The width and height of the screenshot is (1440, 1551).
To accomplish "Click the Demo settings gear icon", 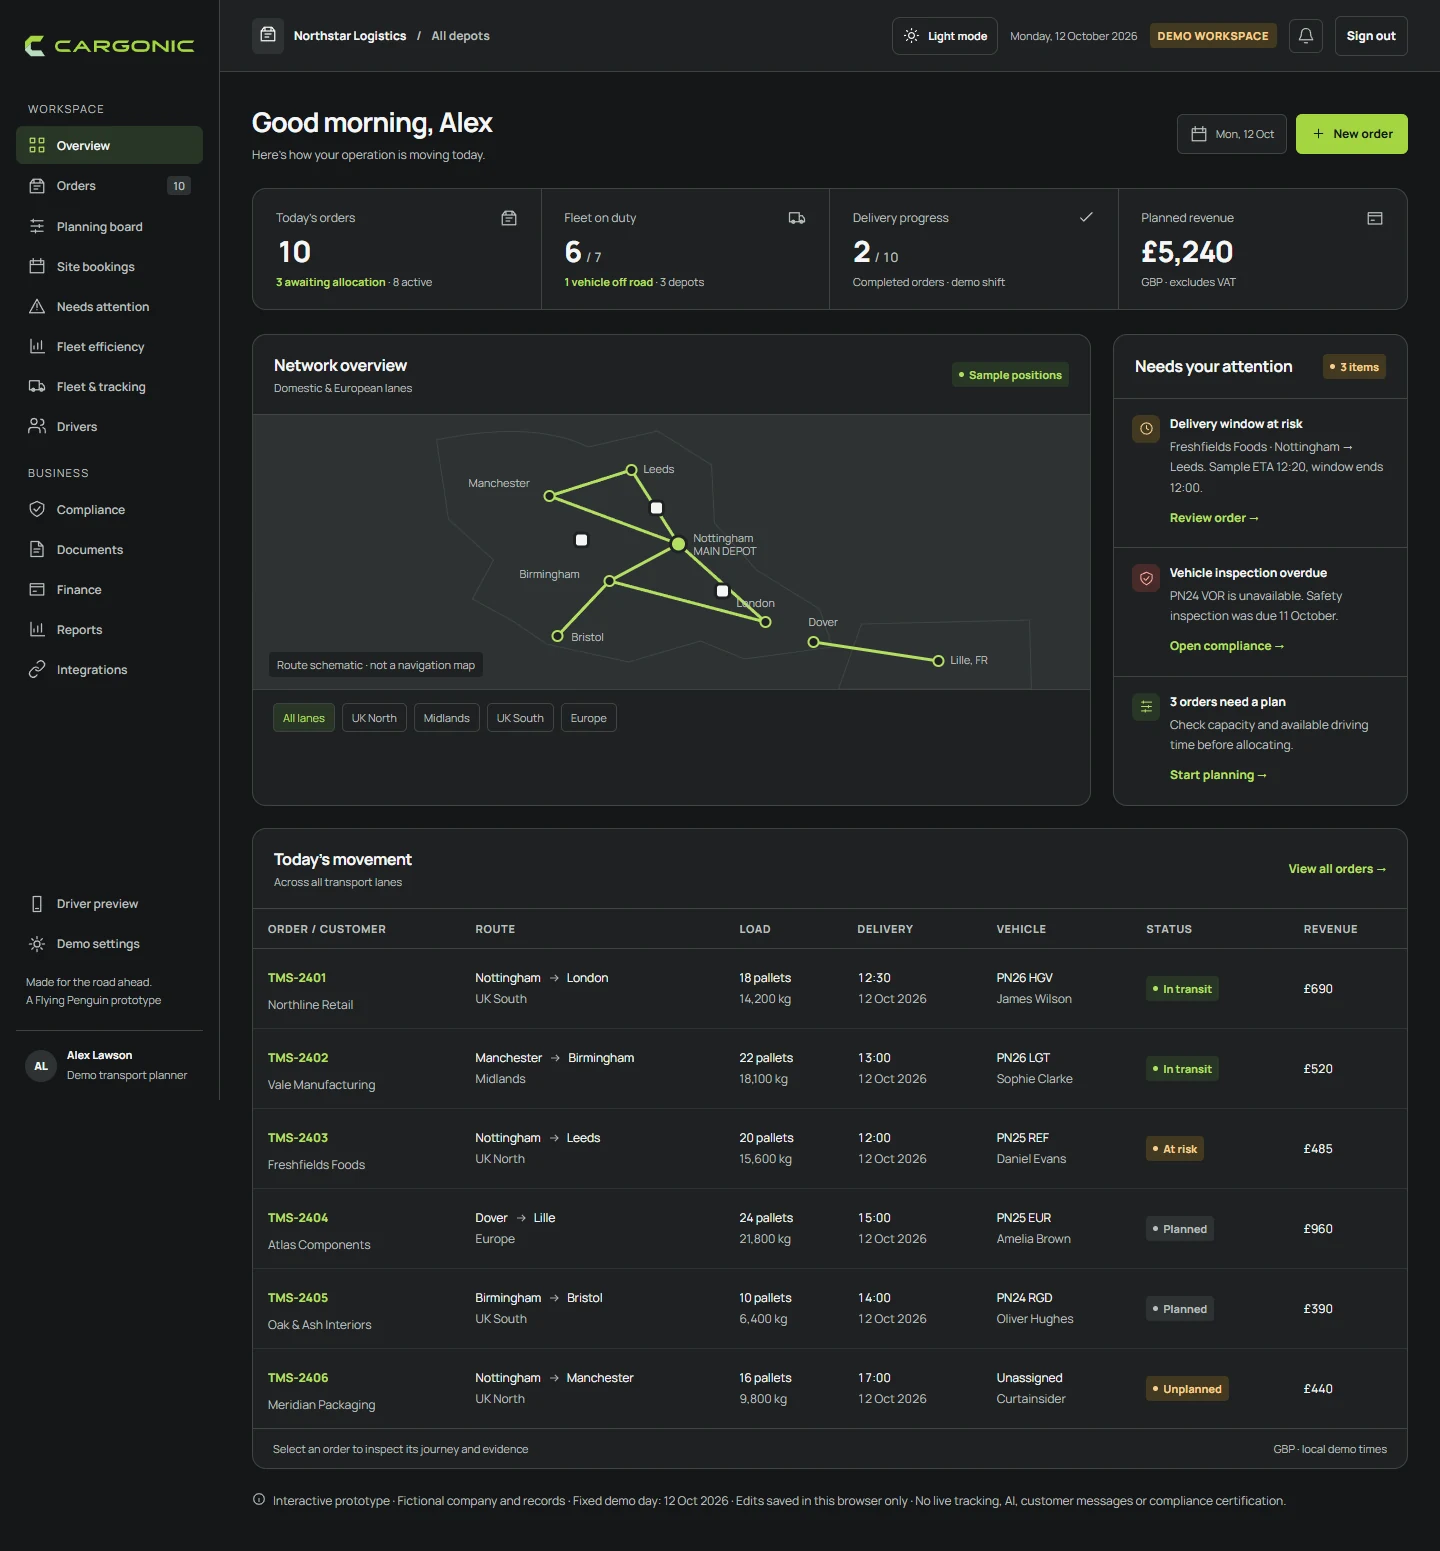I will pos(37,944).
